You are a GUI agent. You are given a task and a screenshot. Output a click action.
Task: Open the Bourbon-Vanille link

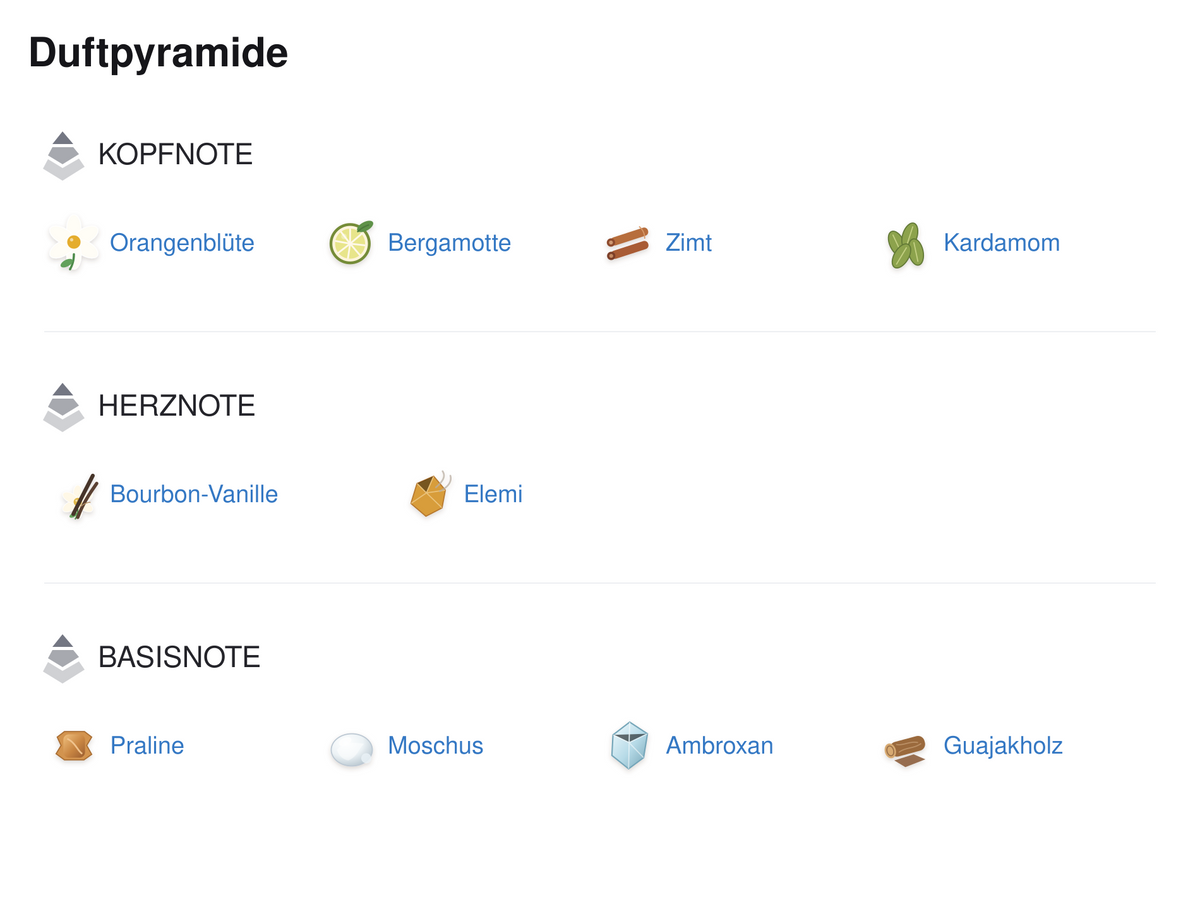click(194, 494)
